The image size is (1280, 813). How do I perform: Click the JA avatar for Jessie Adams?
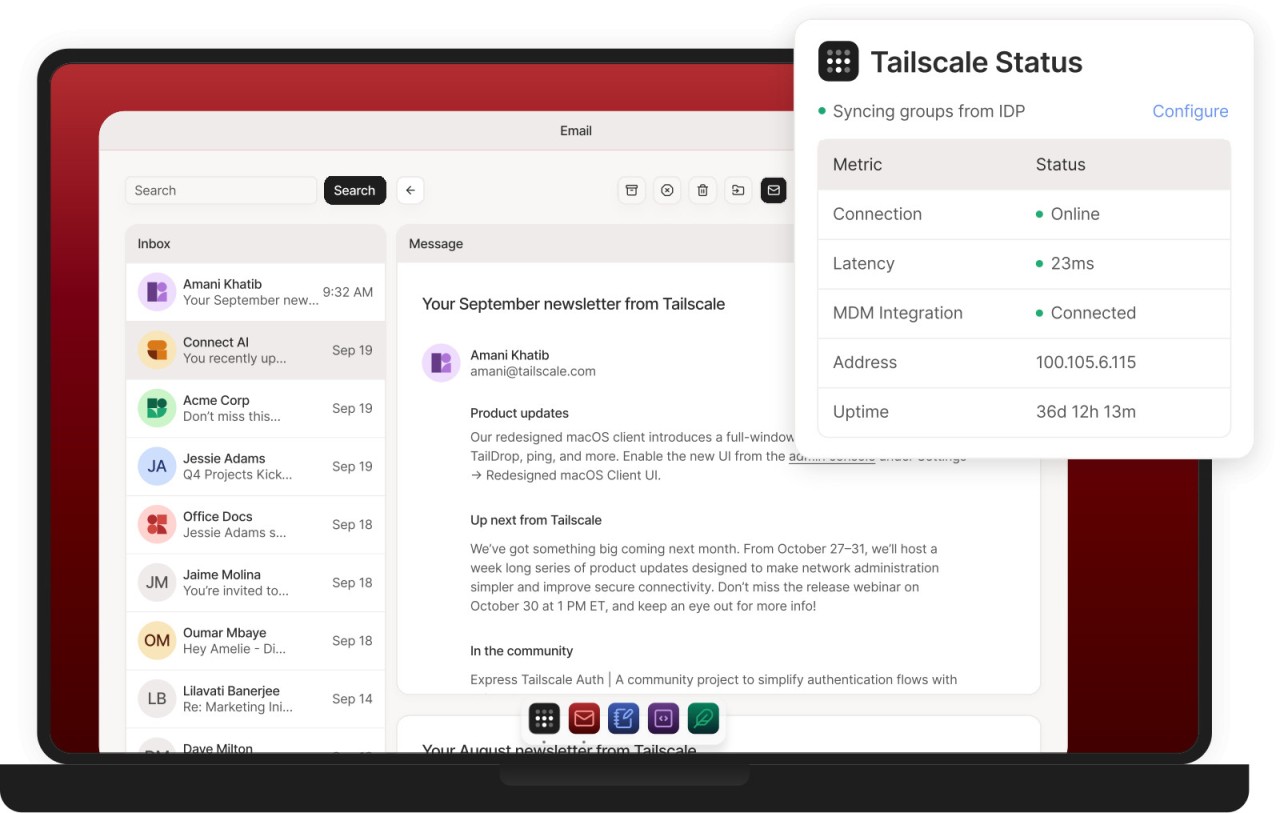(x=157, y=466)
